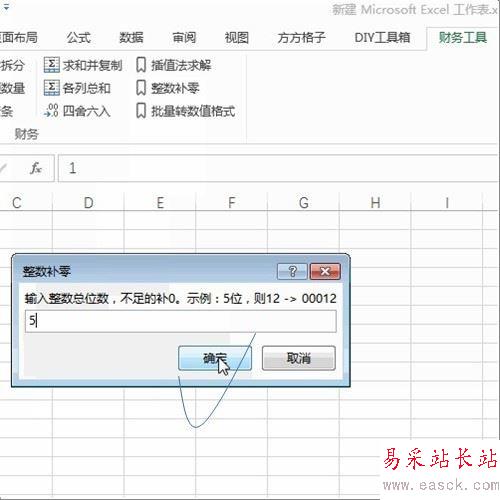The width and height of the screenshot is (500, 500).
Task: Select column H header
Action: pos(375,202)
